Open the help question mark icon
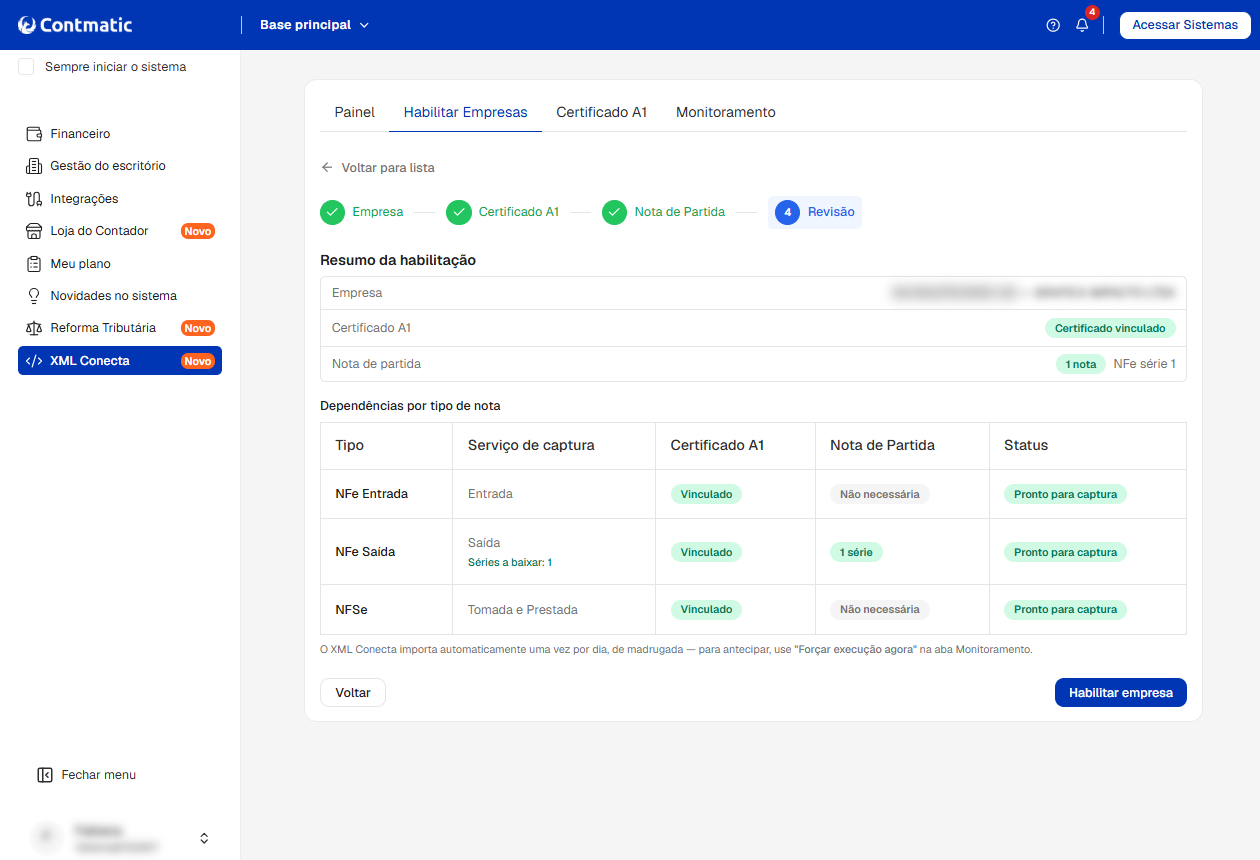Screen dimensions: 1260x860 [1053, 25]
